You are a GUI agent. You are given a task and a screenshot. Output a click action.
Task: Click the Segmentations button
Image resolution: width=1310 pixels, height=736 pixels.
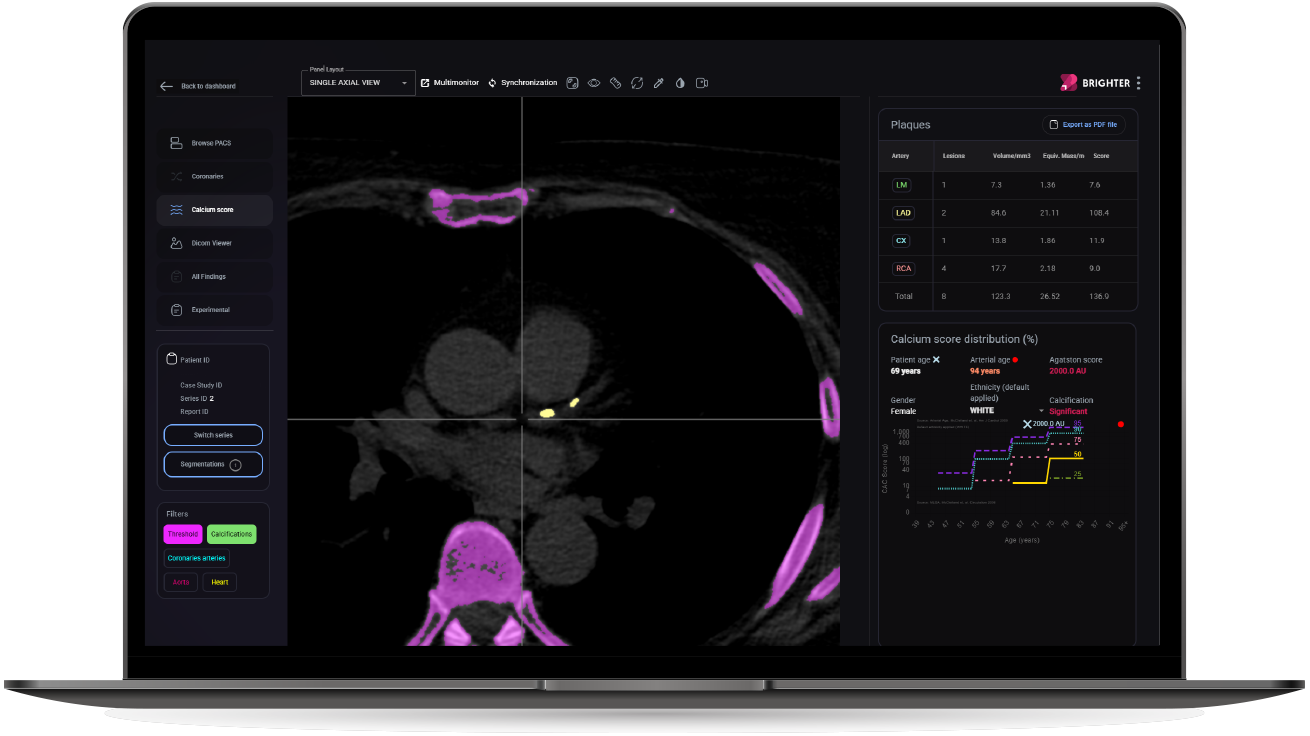213,464
